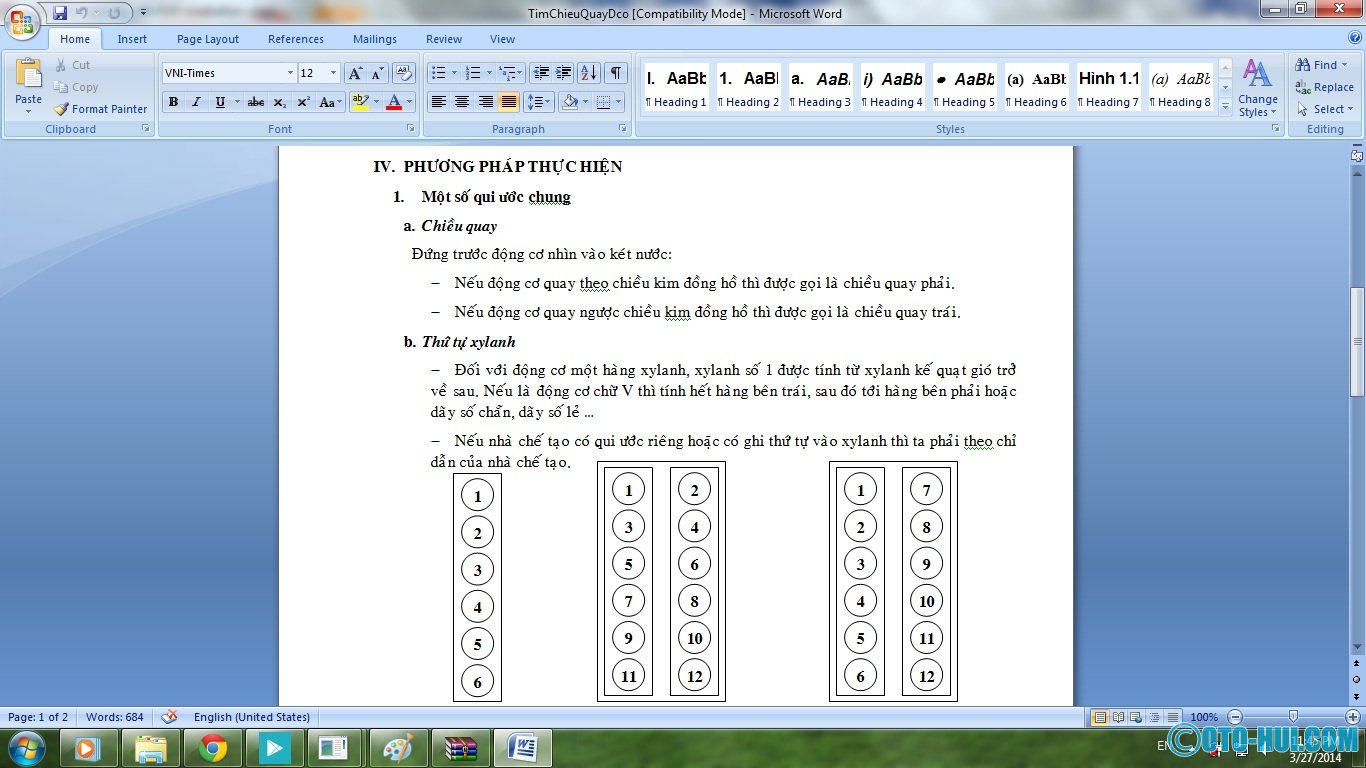1366x768 pixels.
Task: Click the Paste icon
Action: pyautogui.click(x=29, y=73)
